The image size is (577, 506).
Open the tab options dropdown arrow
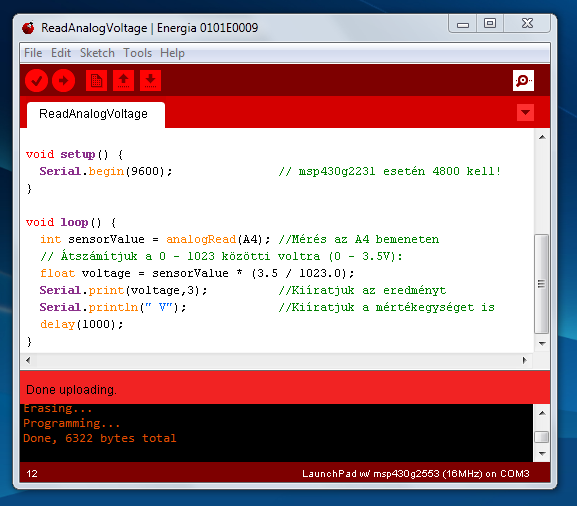[525, 113]
